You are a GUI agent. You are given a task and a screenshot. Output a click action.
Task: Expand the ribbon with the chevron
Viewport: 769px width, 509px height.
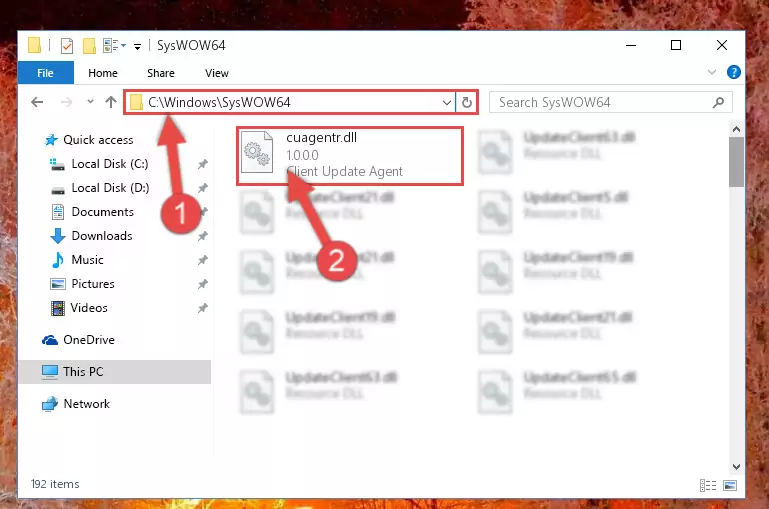(x=712, y=73)
